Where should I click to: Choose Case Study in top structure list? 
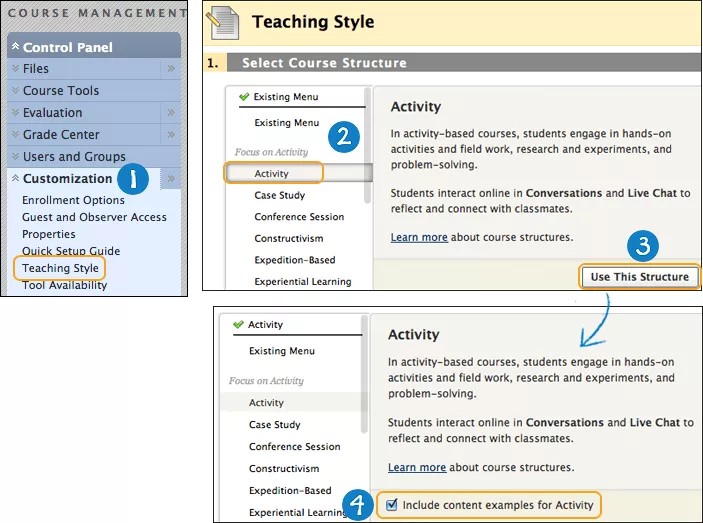(x=279, y=195)
